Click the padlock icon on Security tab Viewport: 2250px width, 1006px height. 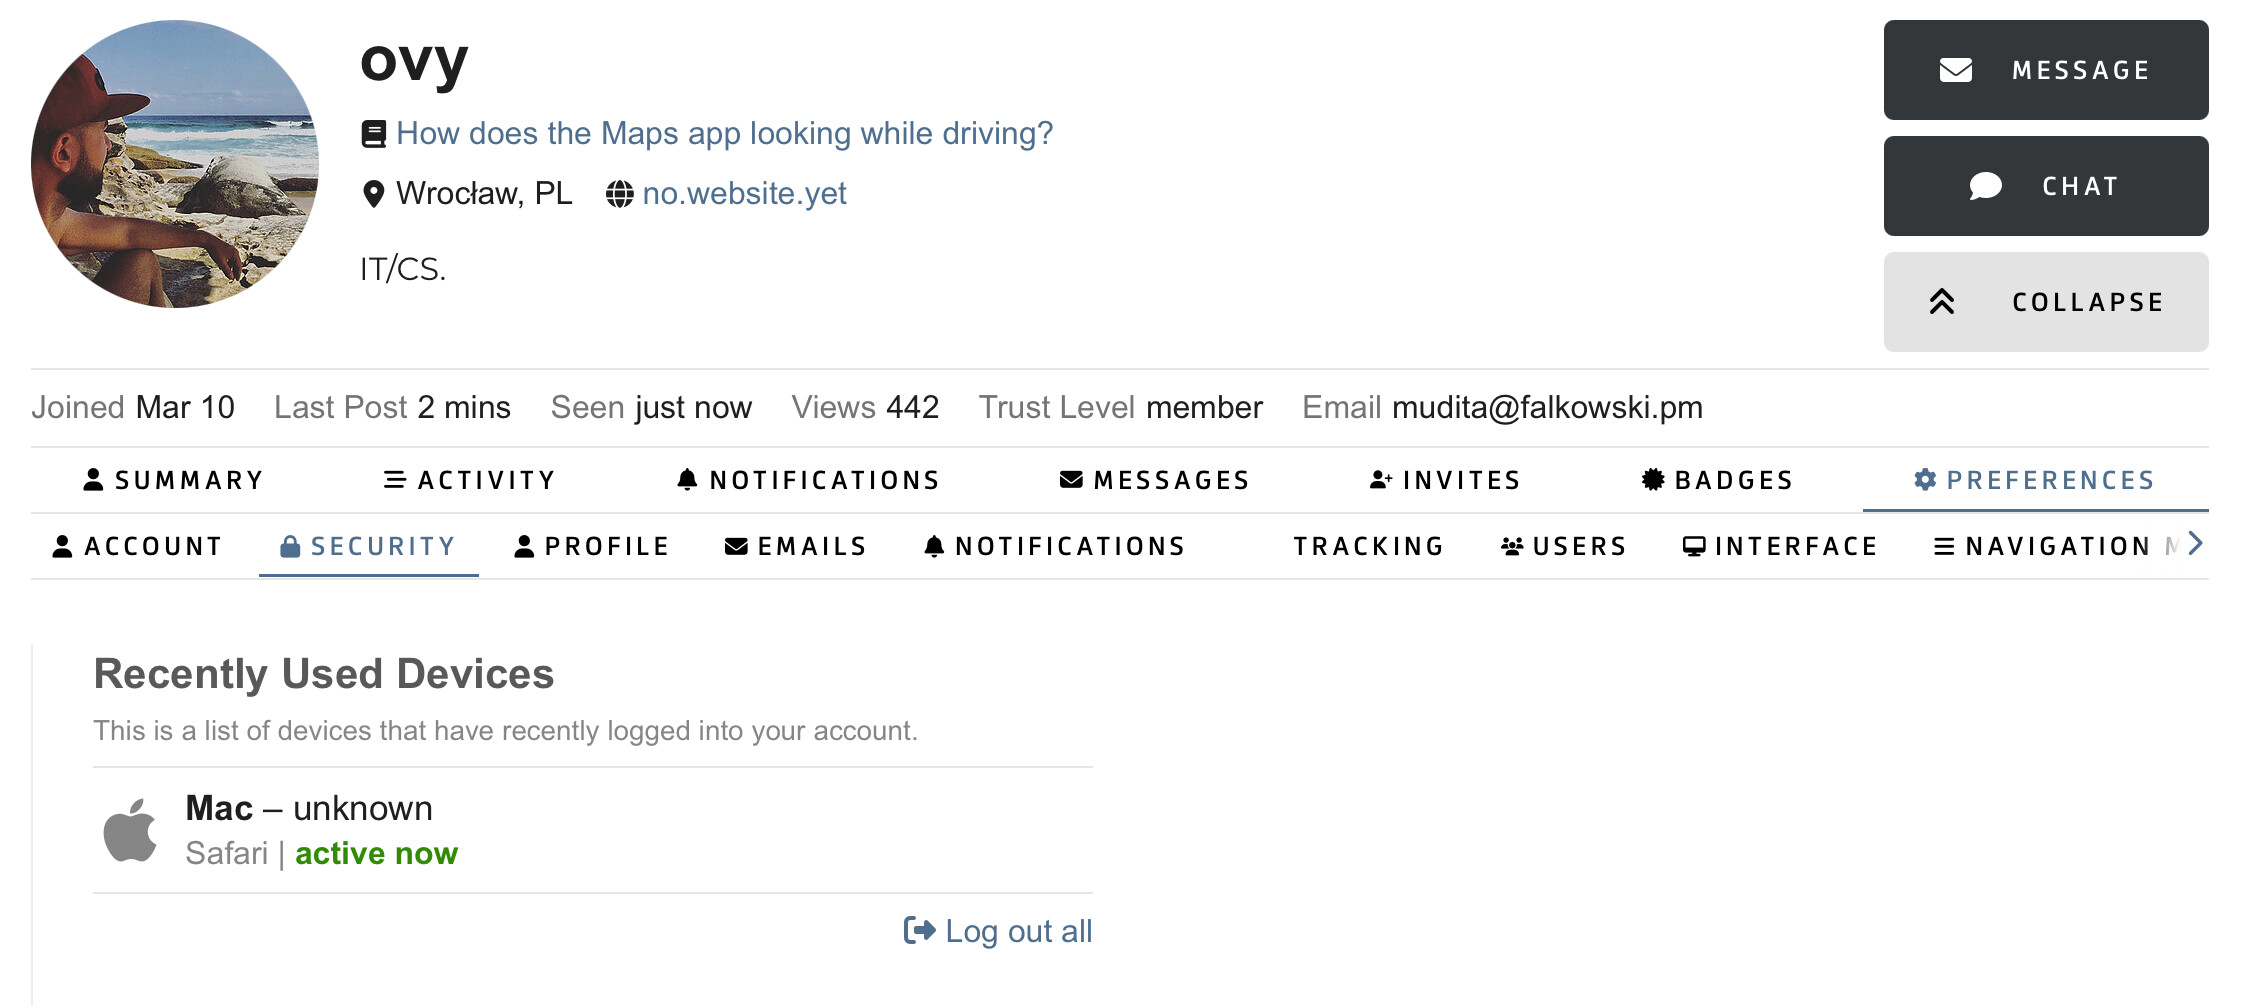(x=290, y=546)
